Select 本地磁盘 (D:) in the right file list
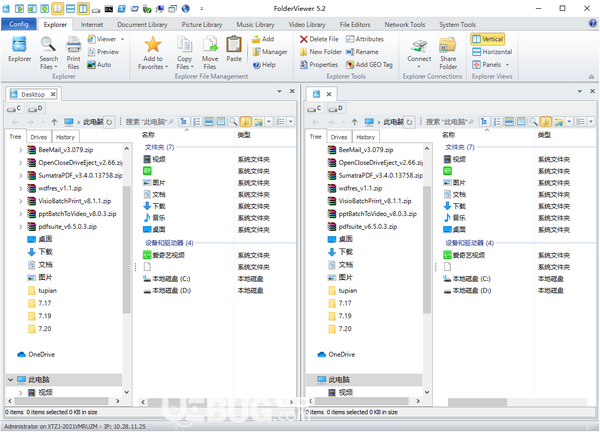This screenshot has height=432, width=600. coord(468,291)
